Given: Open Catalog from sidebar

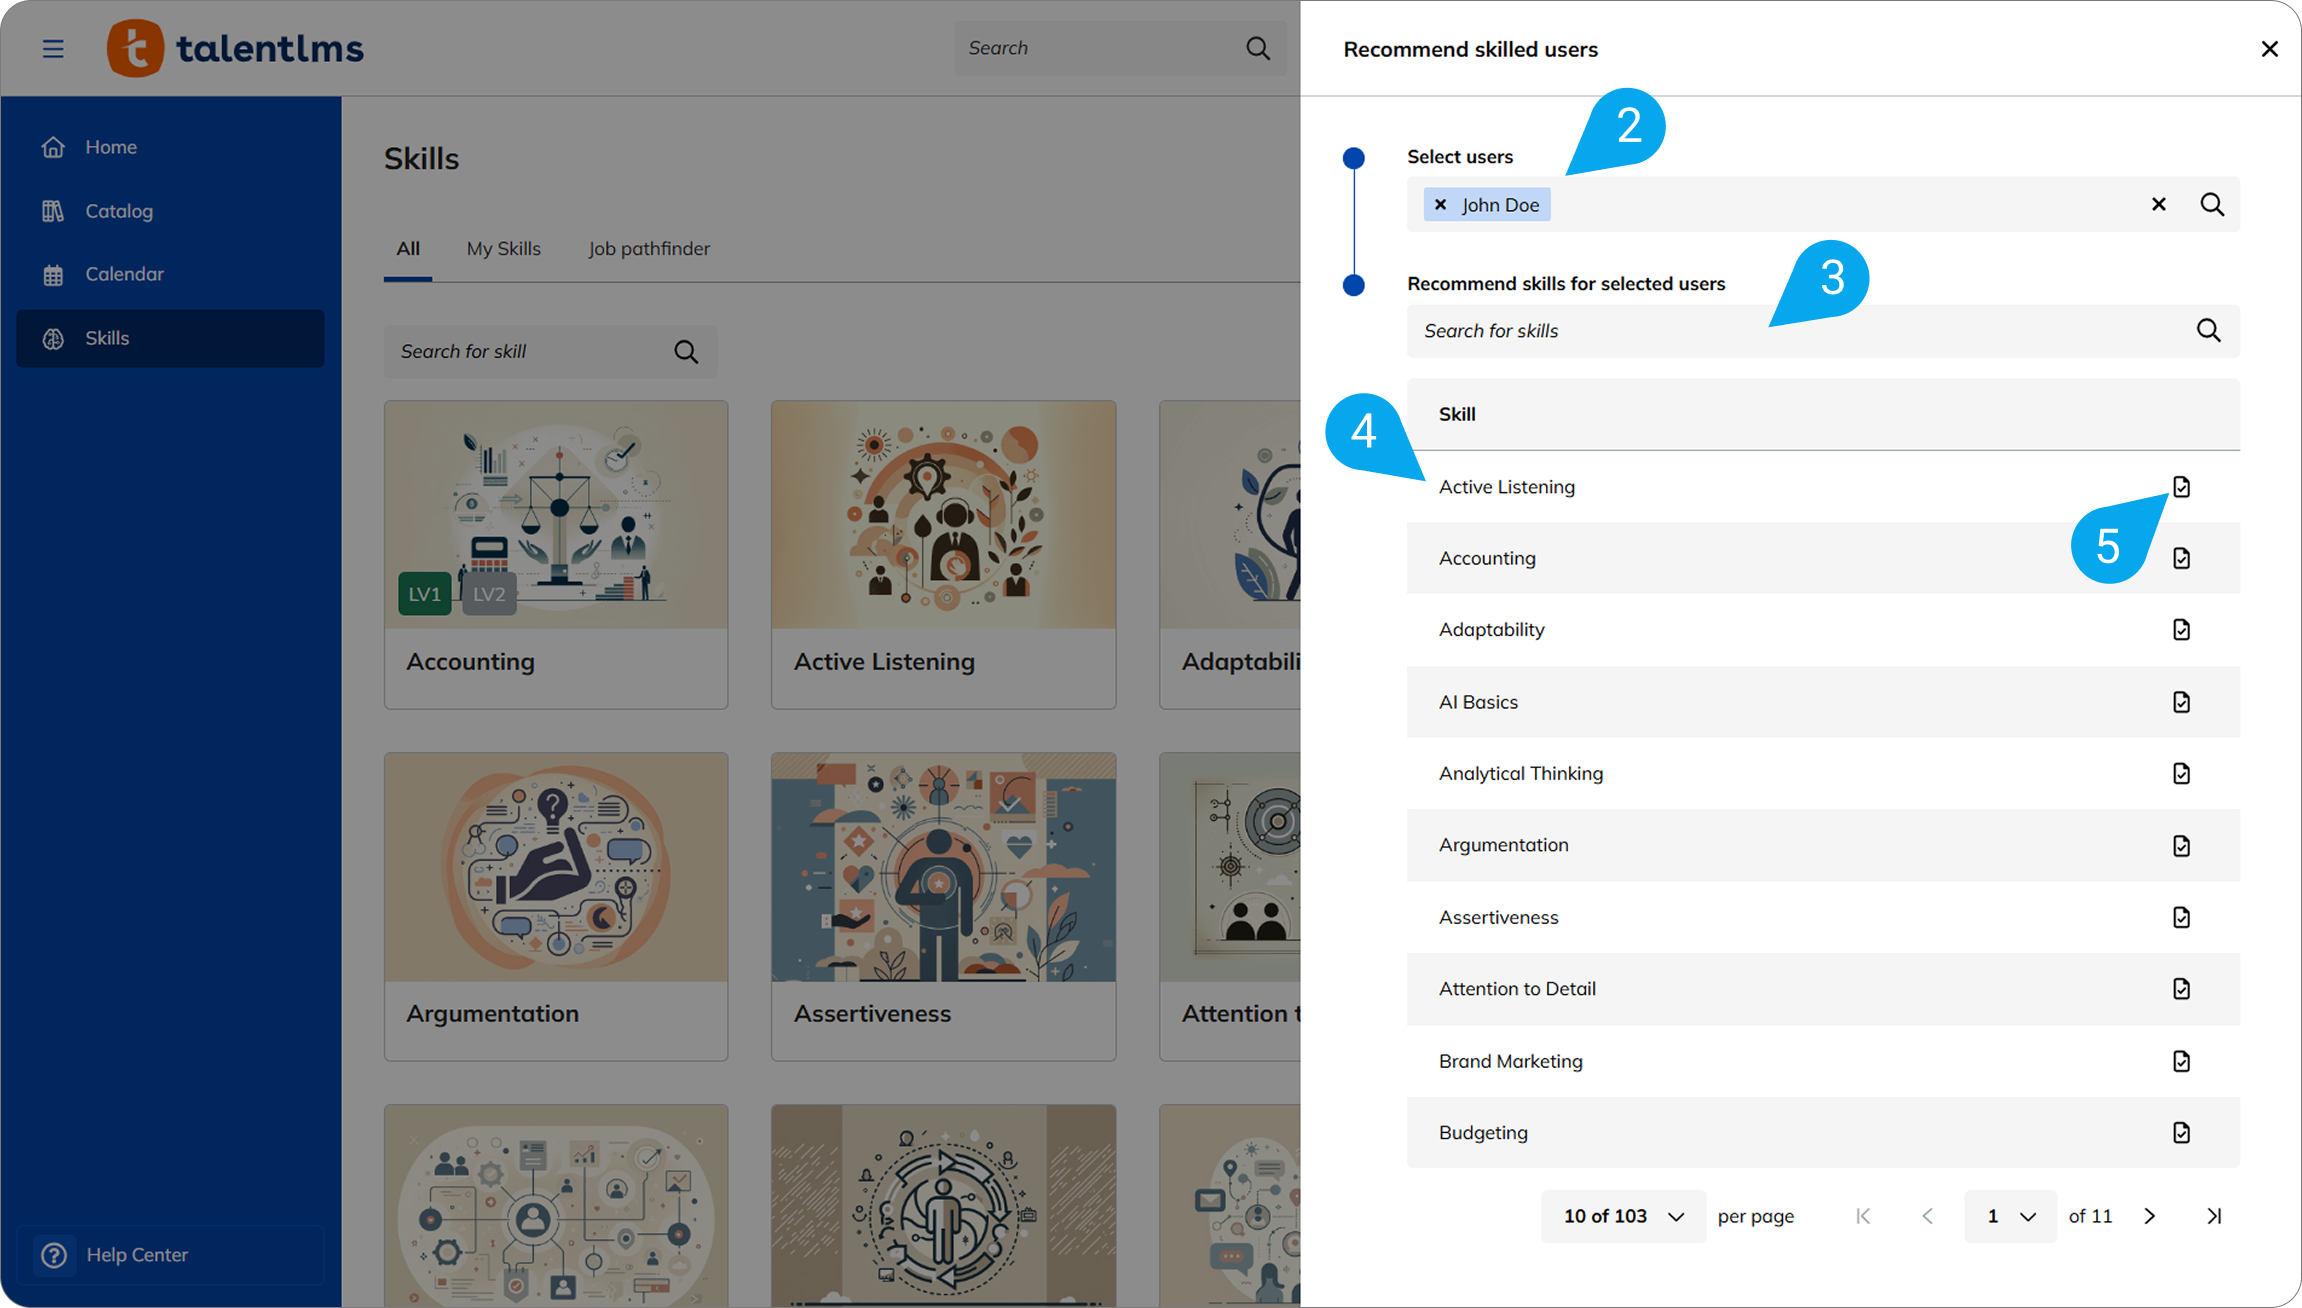Looking at the screenshot, I should coord(119,211).
